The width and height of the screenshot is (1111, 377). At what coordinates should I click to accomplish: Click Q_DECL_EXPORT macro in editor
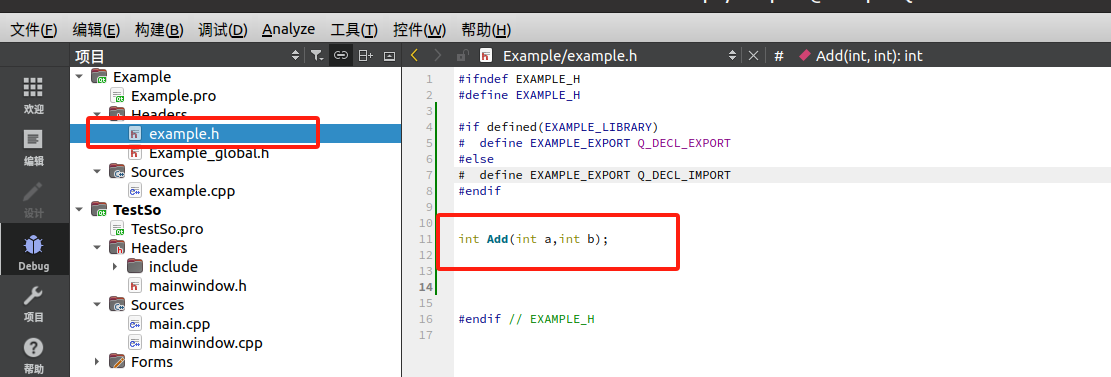(x=684, y=143)
